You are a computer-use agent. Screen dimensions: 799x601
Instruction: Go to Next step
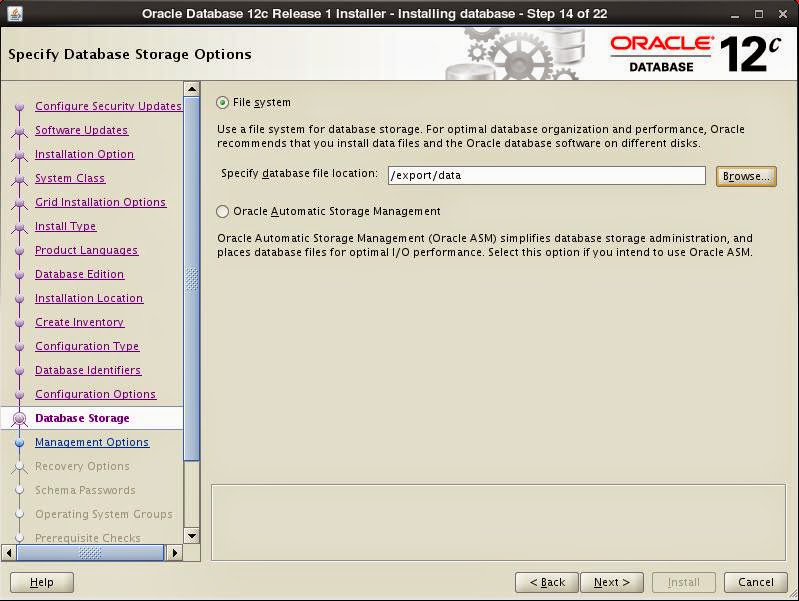pos(611,582)
